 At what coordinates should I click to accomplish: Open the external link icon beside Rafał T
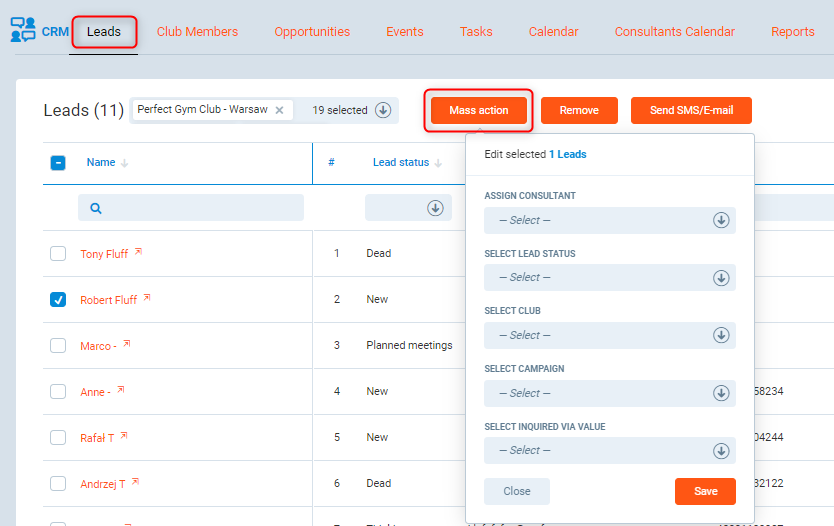click(124, 437)
